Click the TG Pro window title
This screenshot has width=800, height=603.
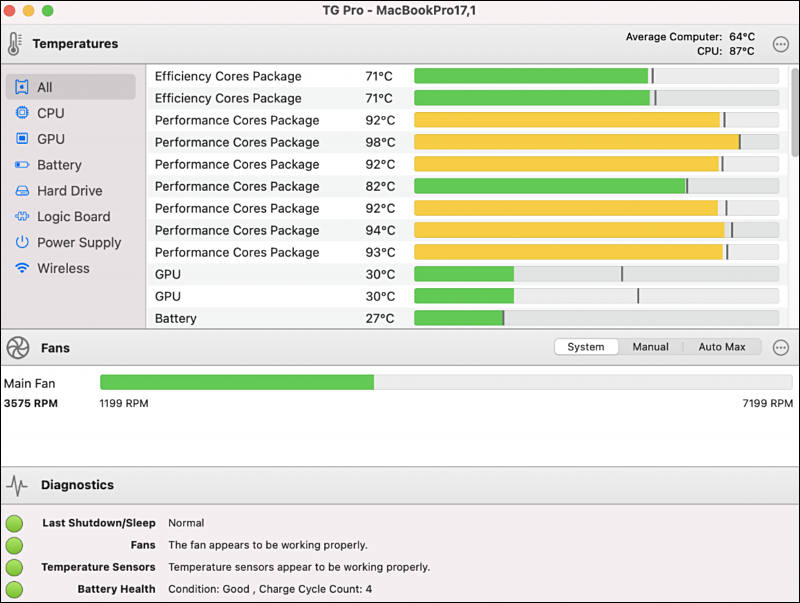pyautogui.click(x=399, y=10)
